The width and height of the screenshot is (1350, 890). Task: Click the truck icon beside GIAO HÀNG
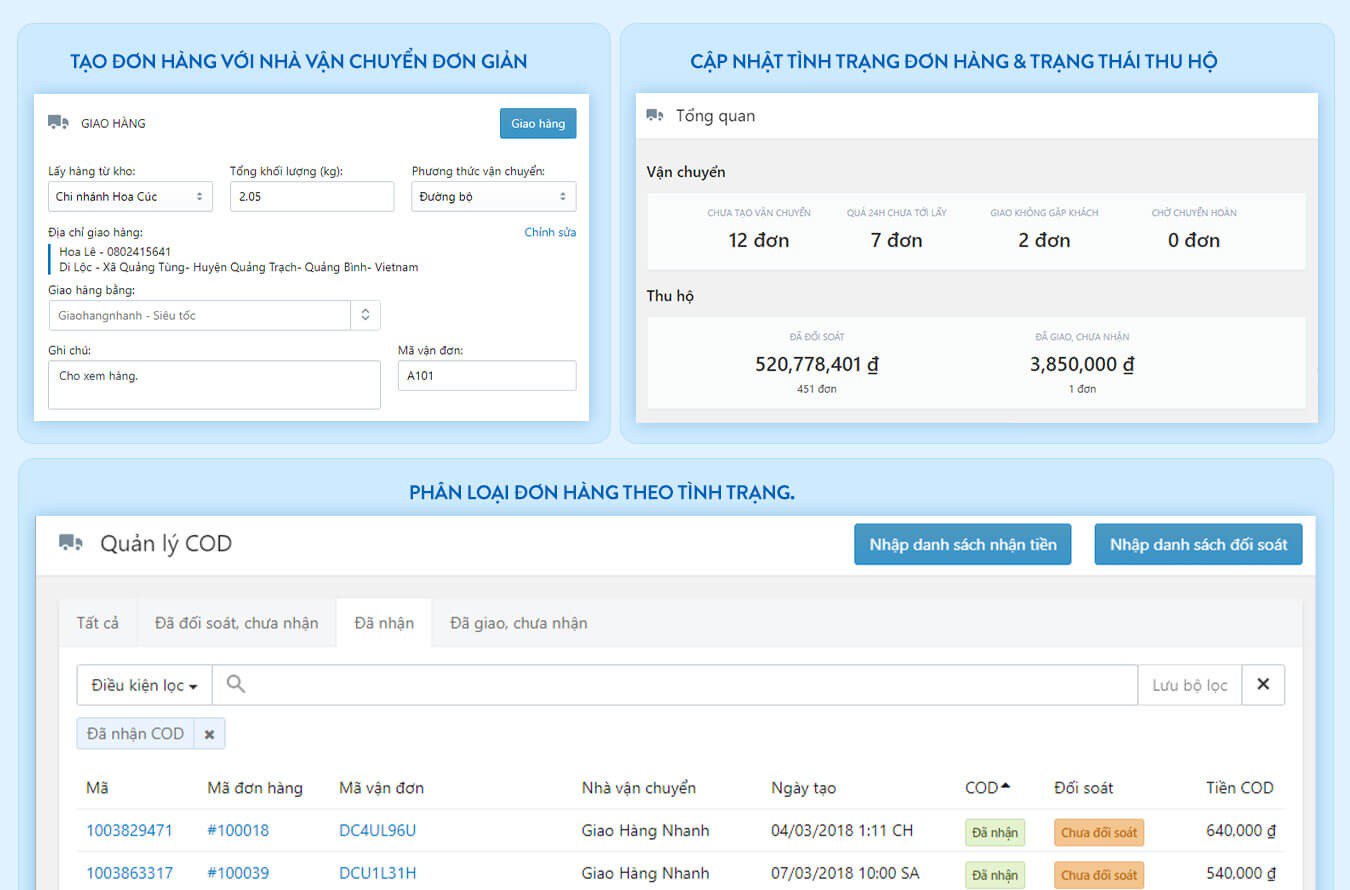58,123
